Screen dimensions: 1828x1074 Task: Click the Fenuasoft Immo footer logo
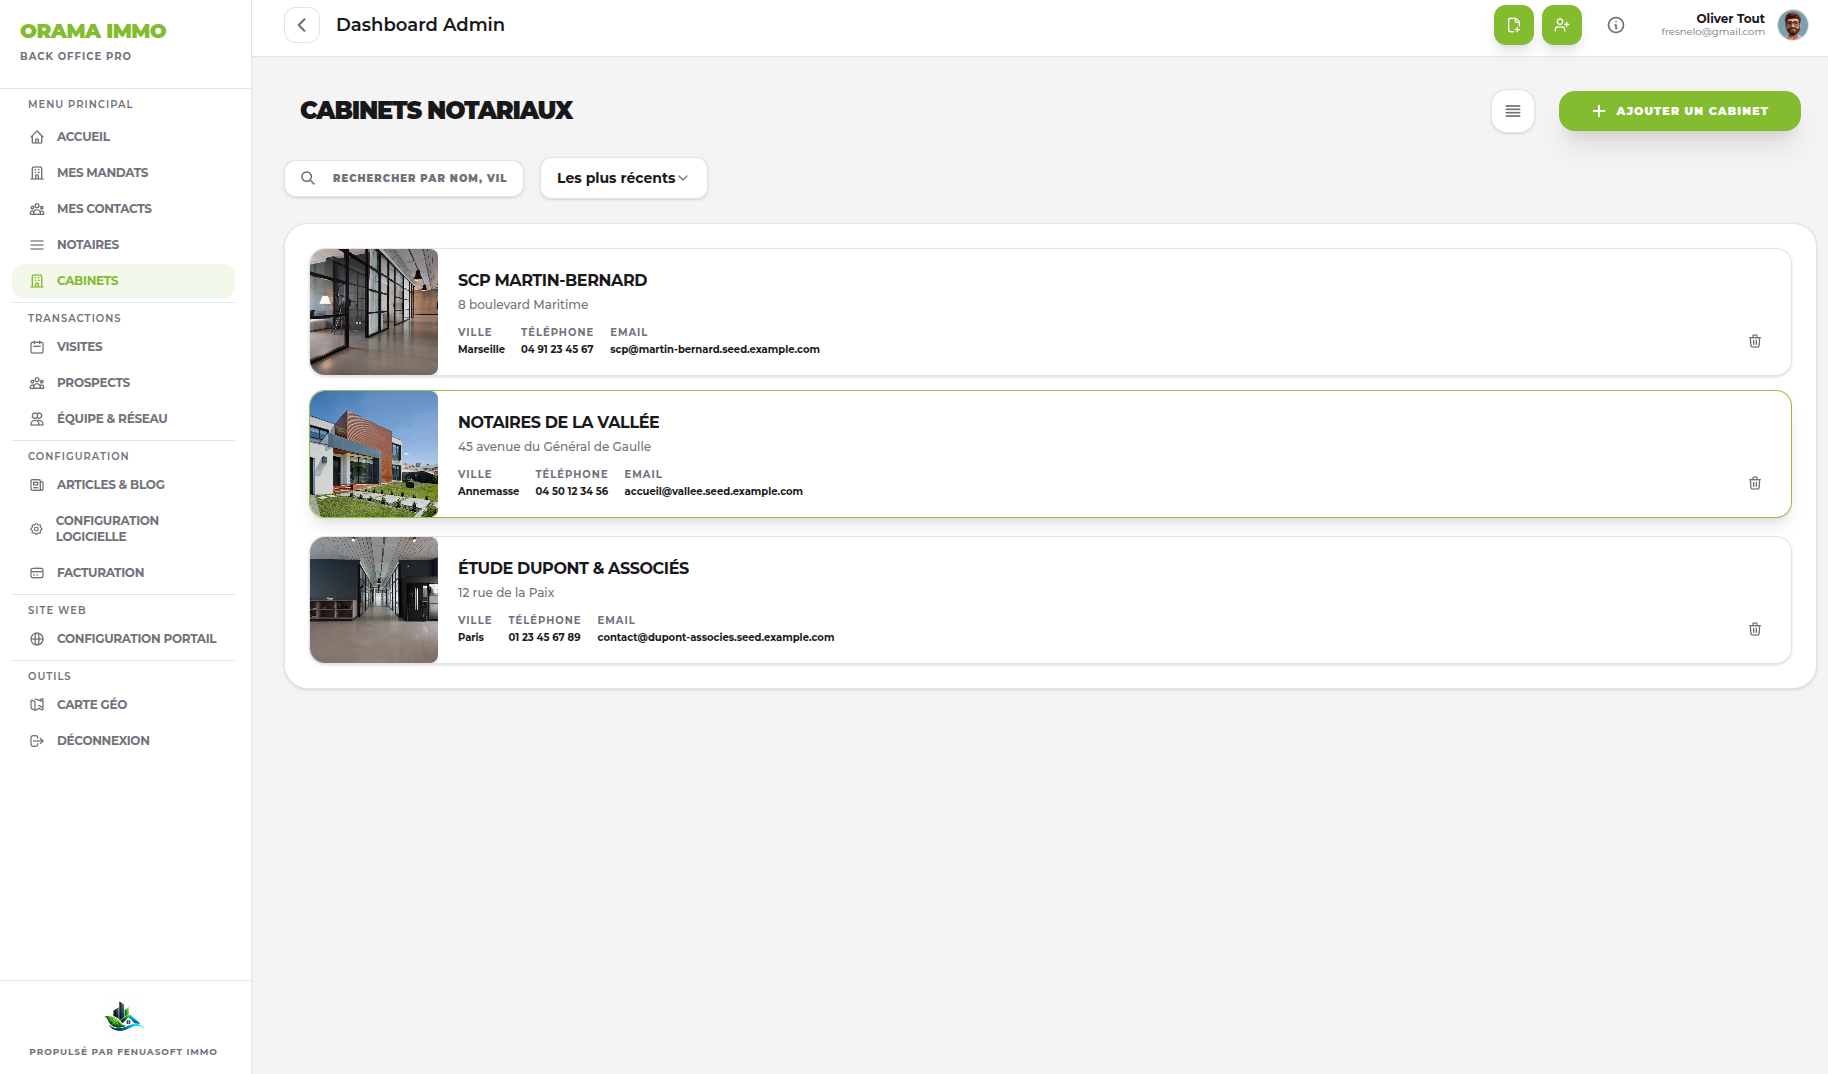pyautogui.click(x=124, y=1017)
